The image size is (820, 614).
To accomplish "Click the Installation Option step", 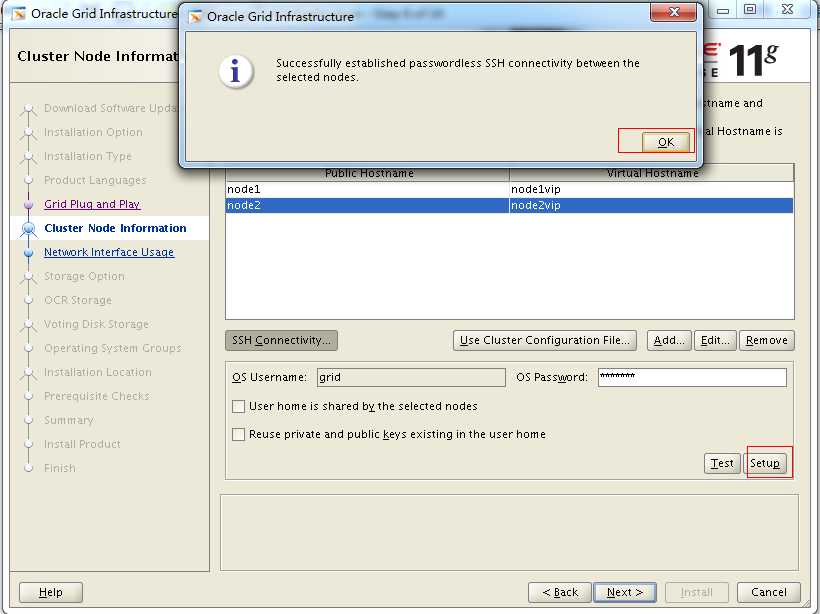I will 93,132.
